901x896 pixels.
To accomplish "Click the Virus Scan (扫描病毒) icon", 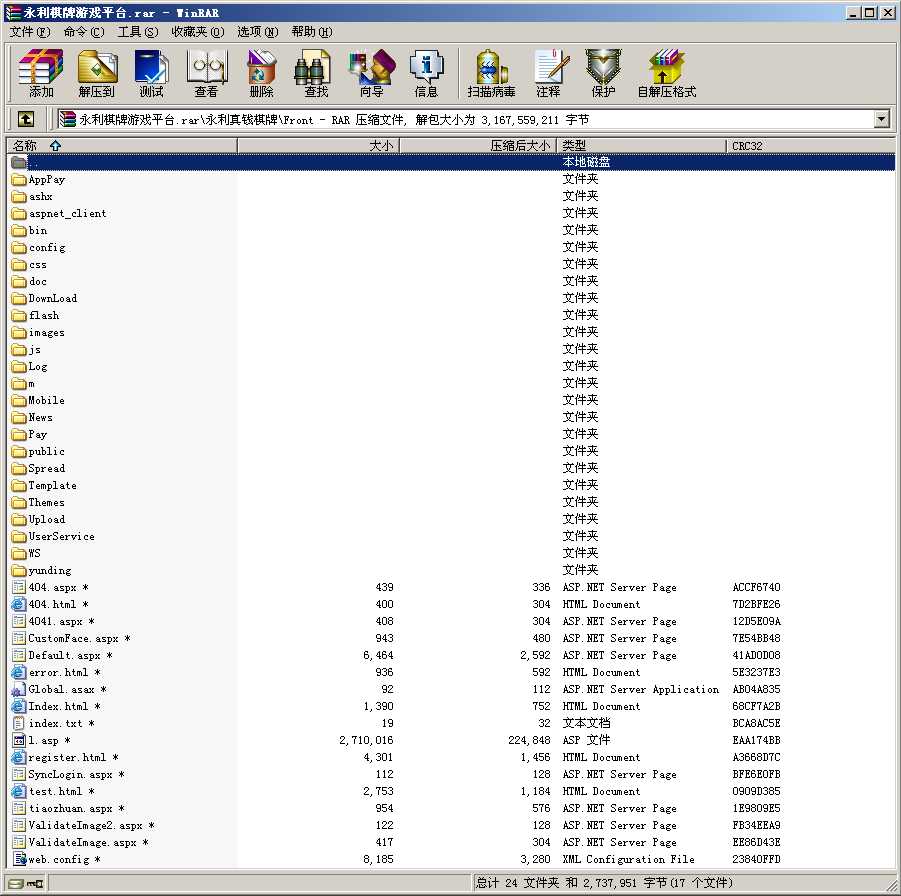I will (x=491, y=73).
